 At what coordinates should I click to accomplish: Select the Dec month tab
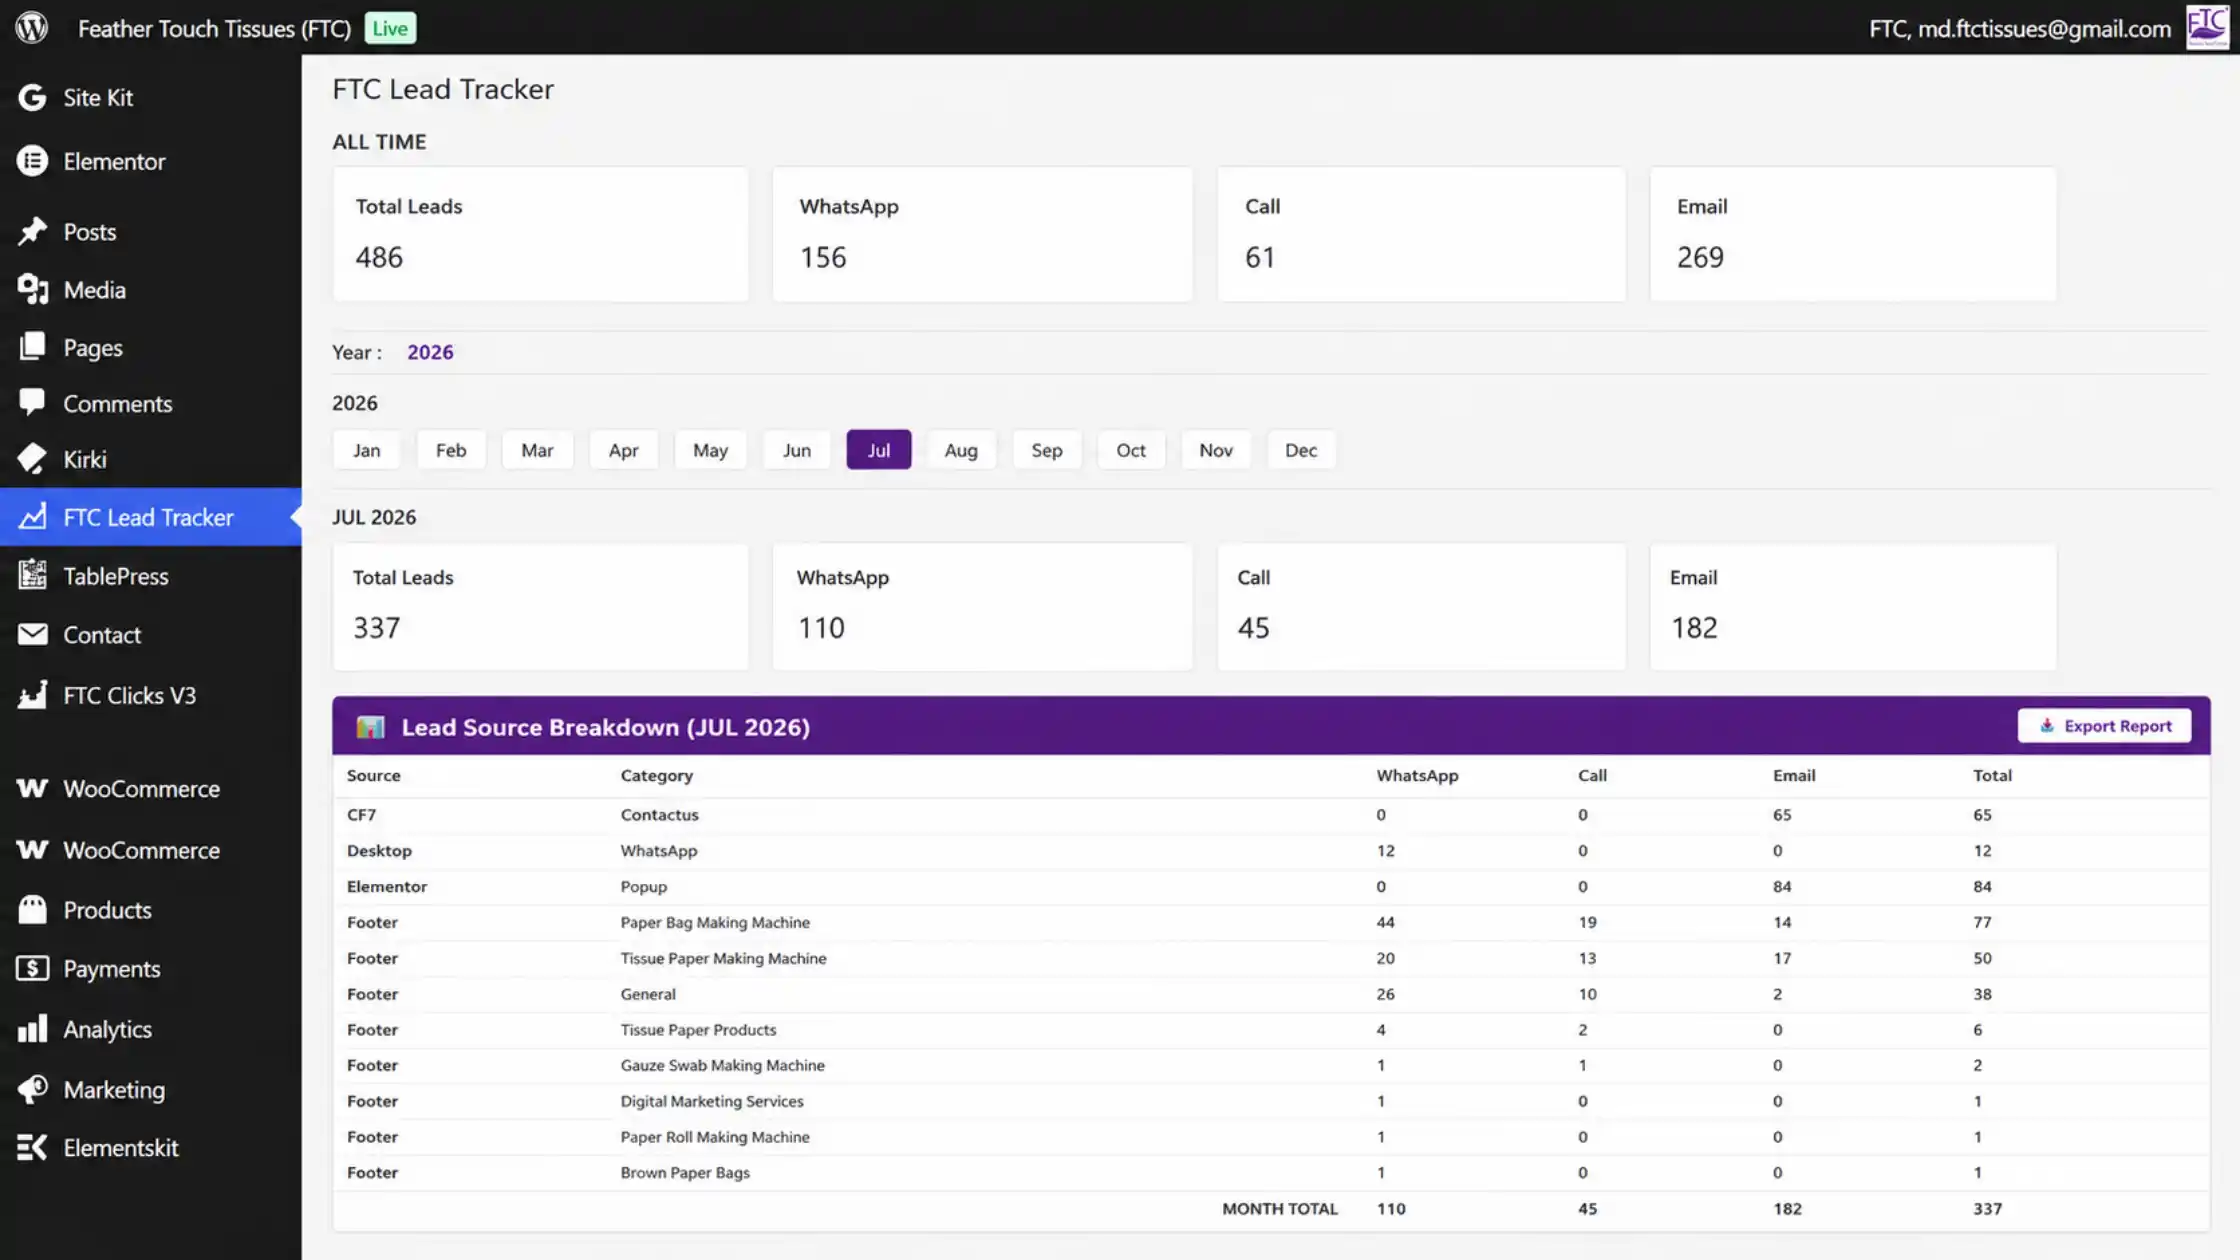pyautogui.click(x=1300, y=450)
